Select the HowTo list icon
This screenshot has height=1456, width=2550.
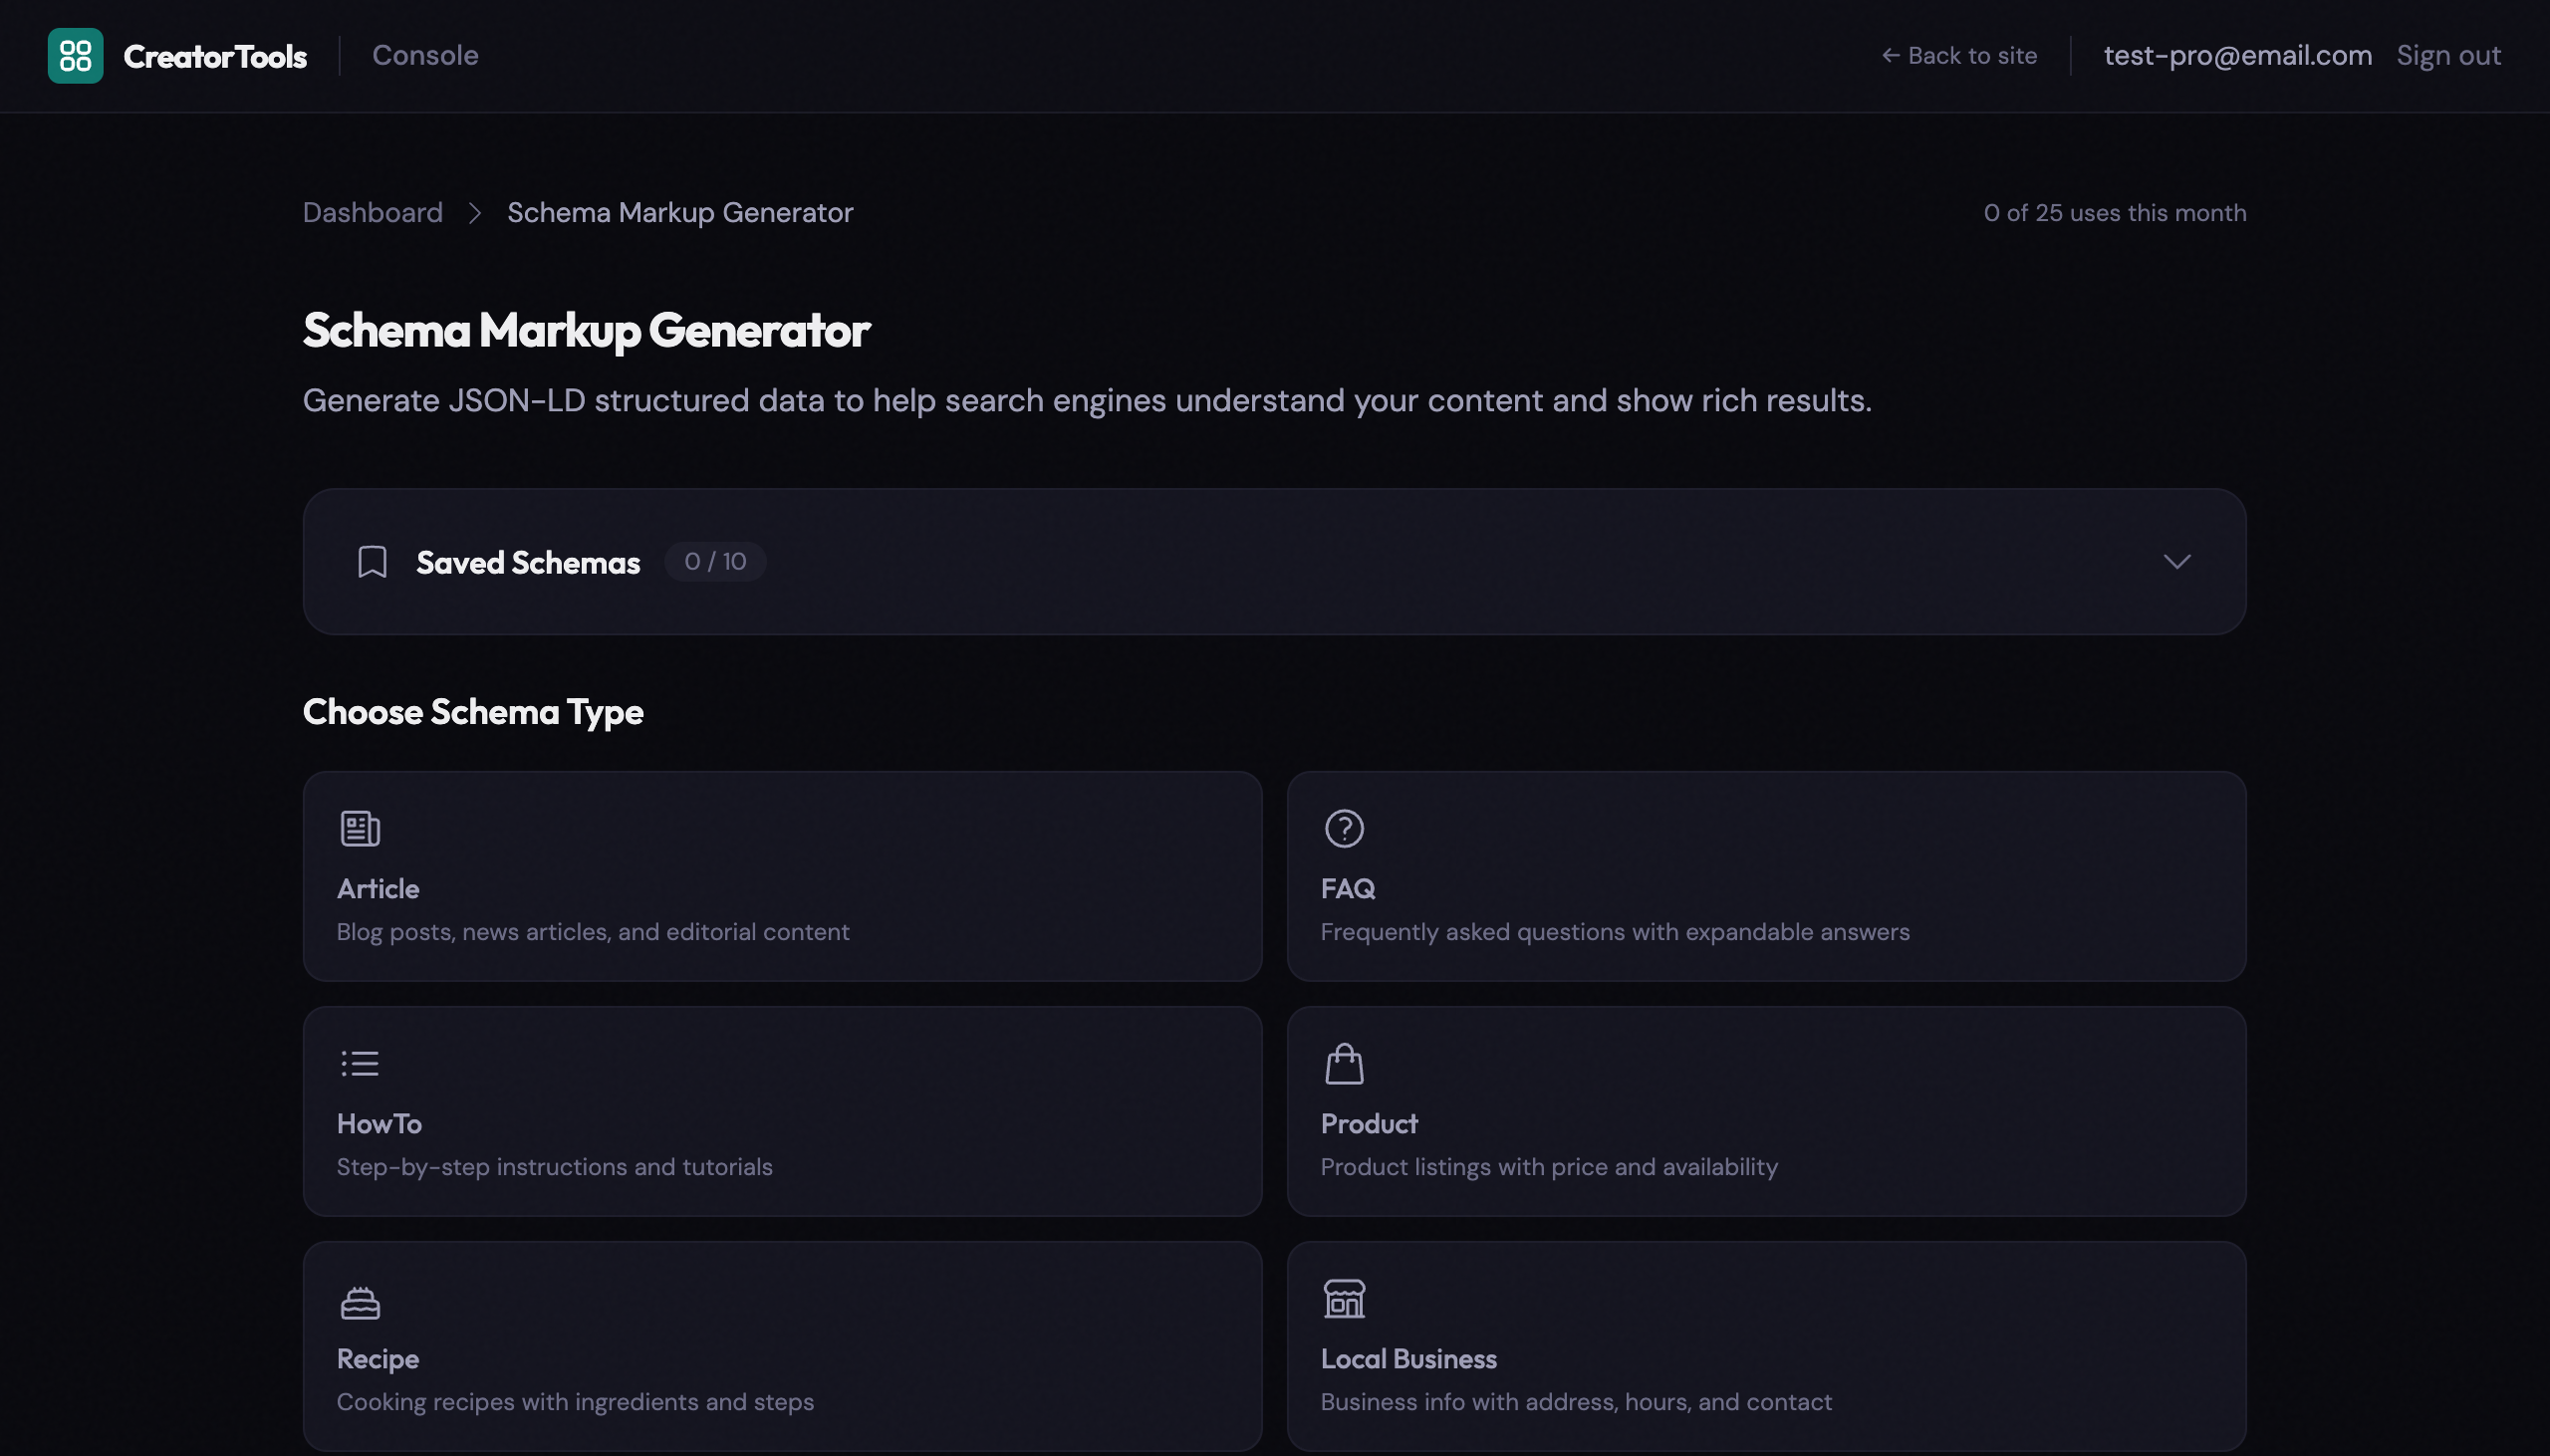tap(359, 1062)
